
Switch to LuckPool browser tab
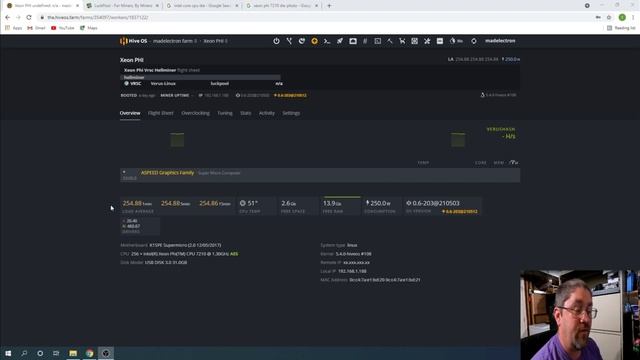(123, 6)
